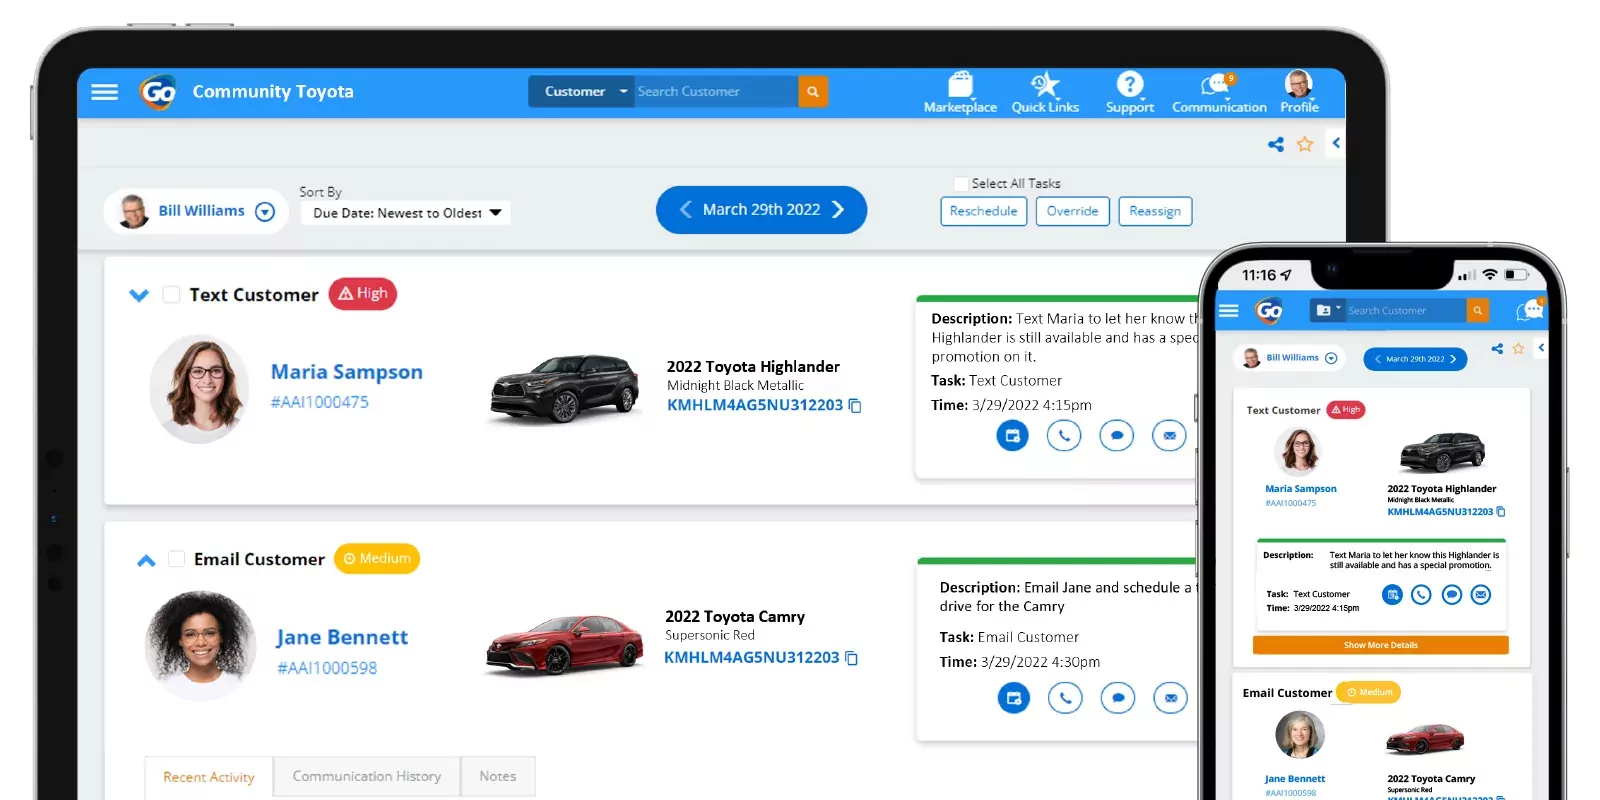Open the Sort By Due Date dropdown

pos(406,213)
